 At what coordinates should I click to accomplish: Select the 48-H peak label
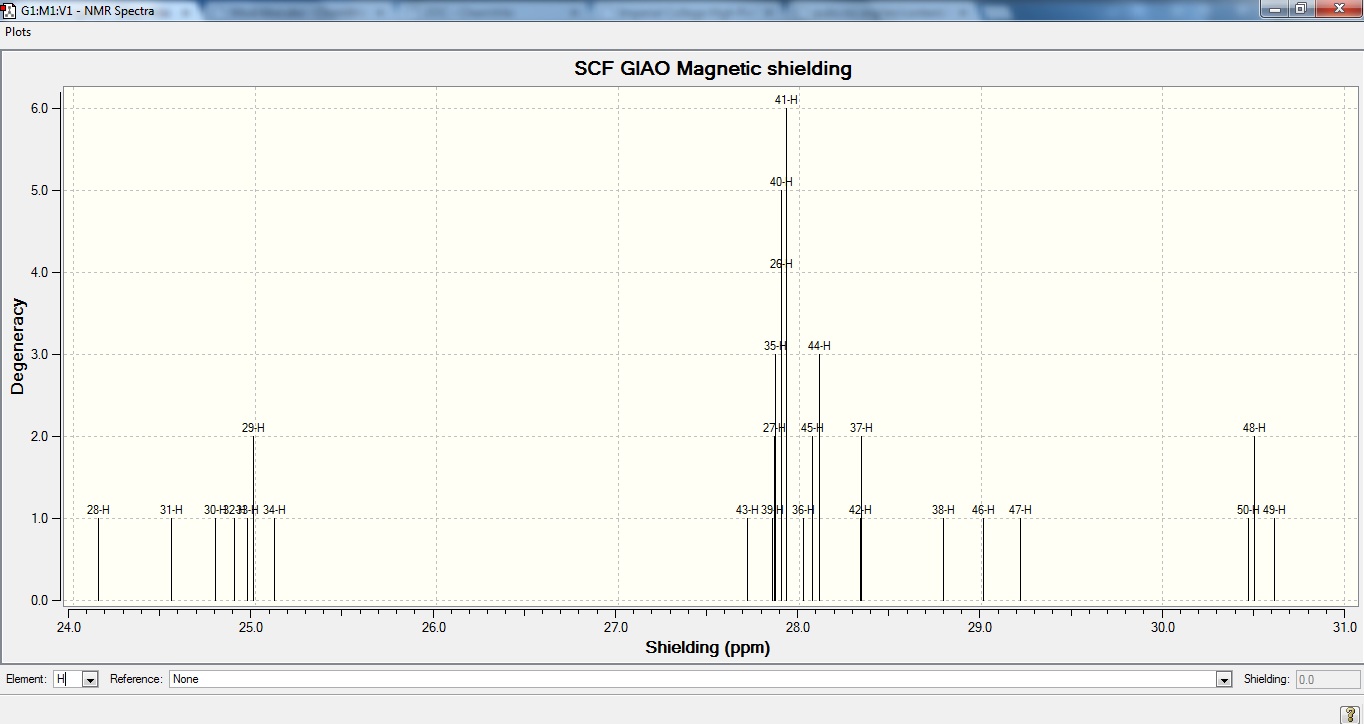coord(1254,428)
